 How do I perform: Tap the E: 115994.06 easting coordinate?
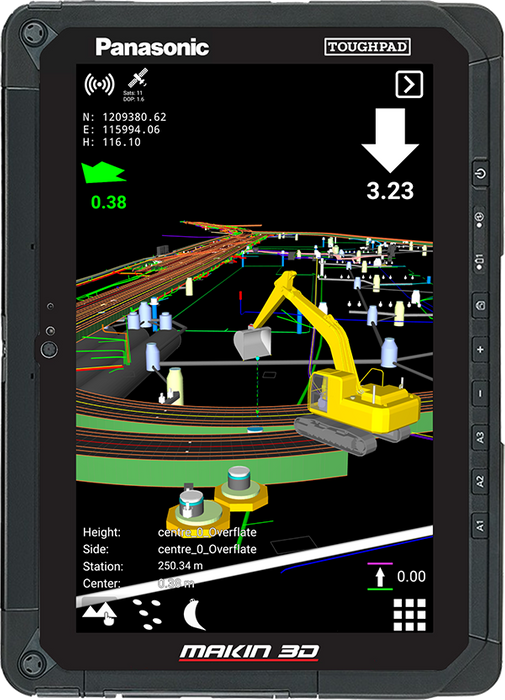click(x=121, y=129)
